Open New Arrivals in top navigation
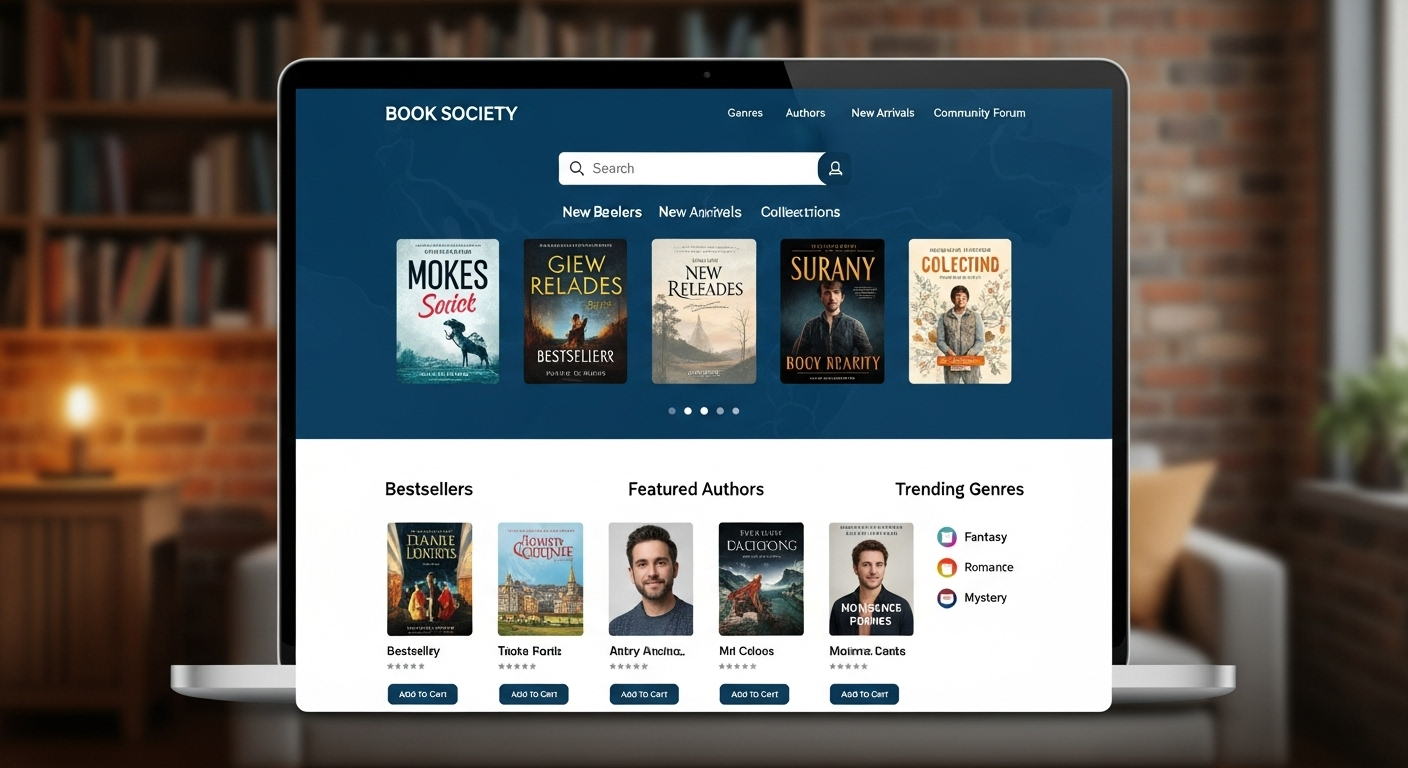 click(x=882, y=113)
